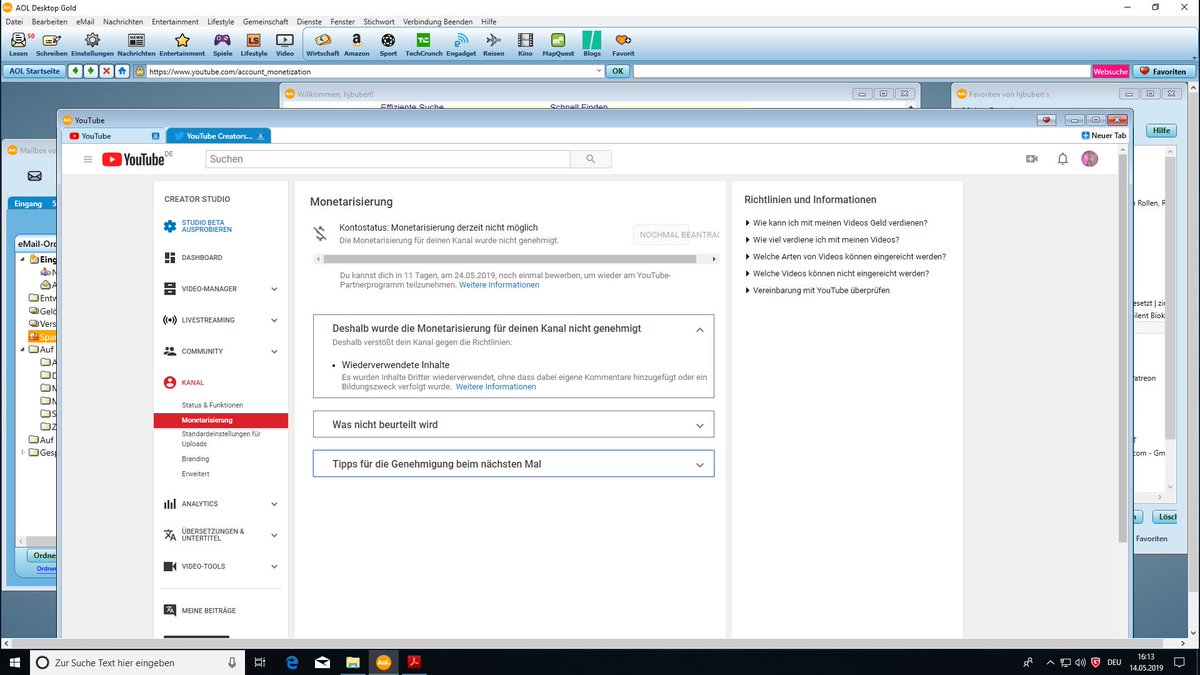Open Einstellungen gear in AOL toolbar
Image resolution: width=1200 pixels, height=675 pixels.
click(x=92, y=43)
